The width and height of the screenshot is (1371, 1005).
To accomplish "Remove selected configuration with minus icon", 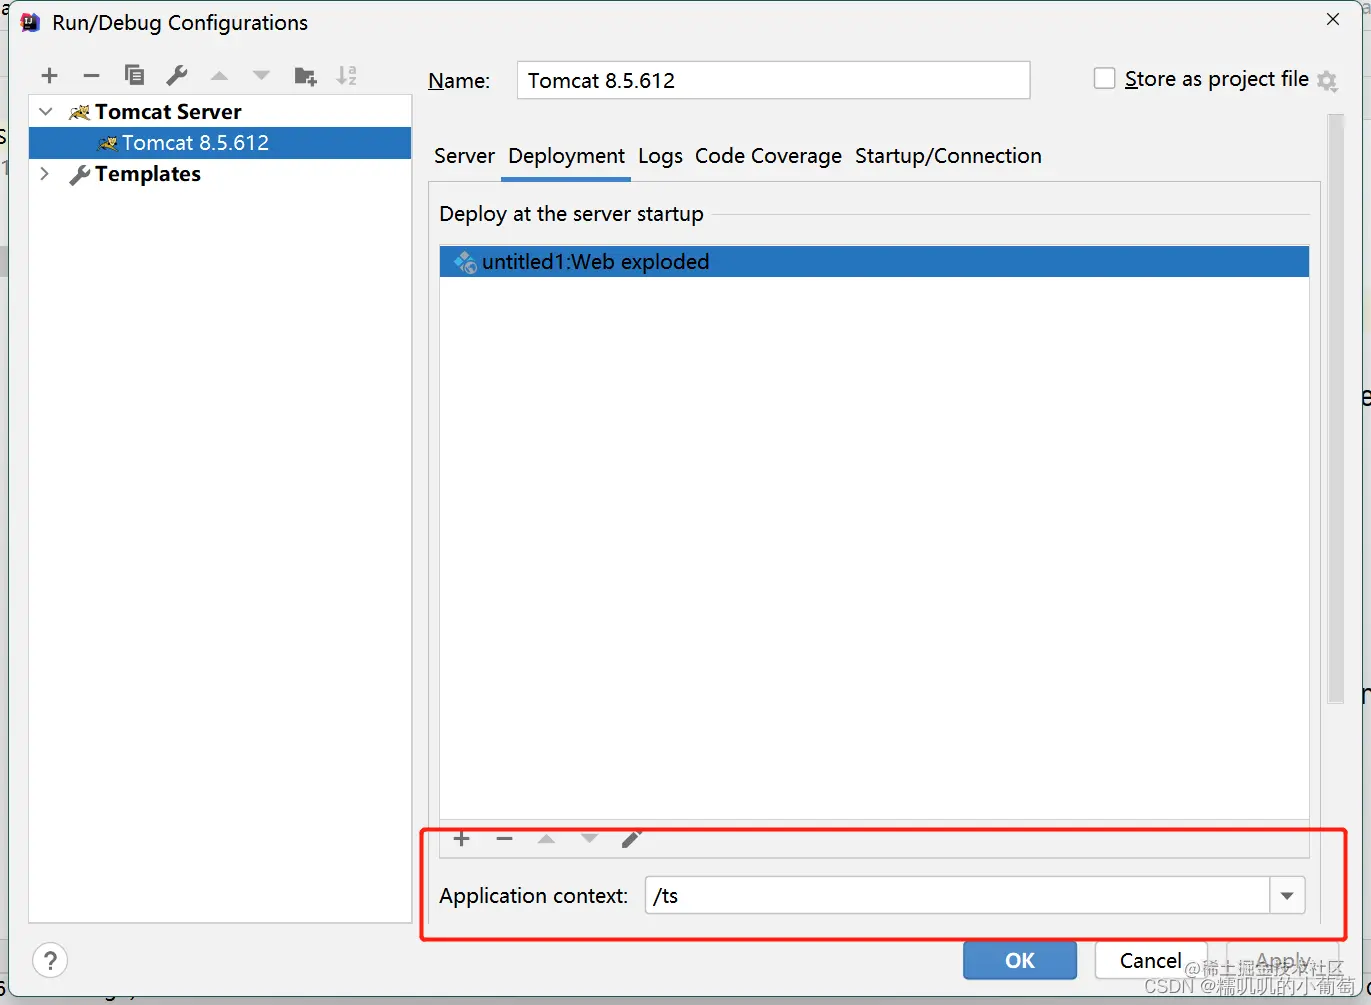I will click(91, 76).
